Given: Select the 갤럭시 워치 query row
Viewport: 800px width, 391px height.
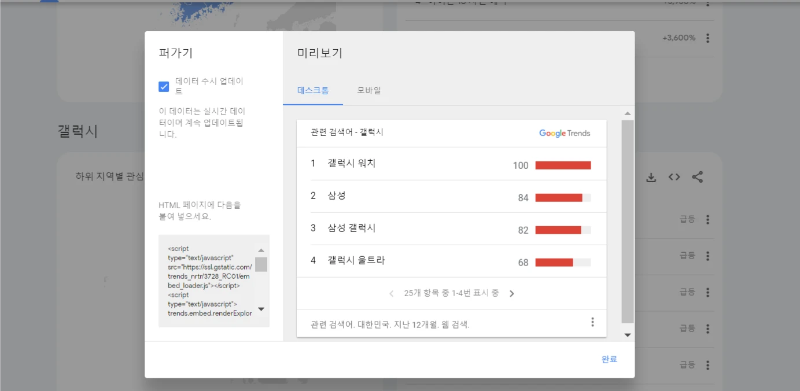Looking at the screenshot, I should coord(452,164).
